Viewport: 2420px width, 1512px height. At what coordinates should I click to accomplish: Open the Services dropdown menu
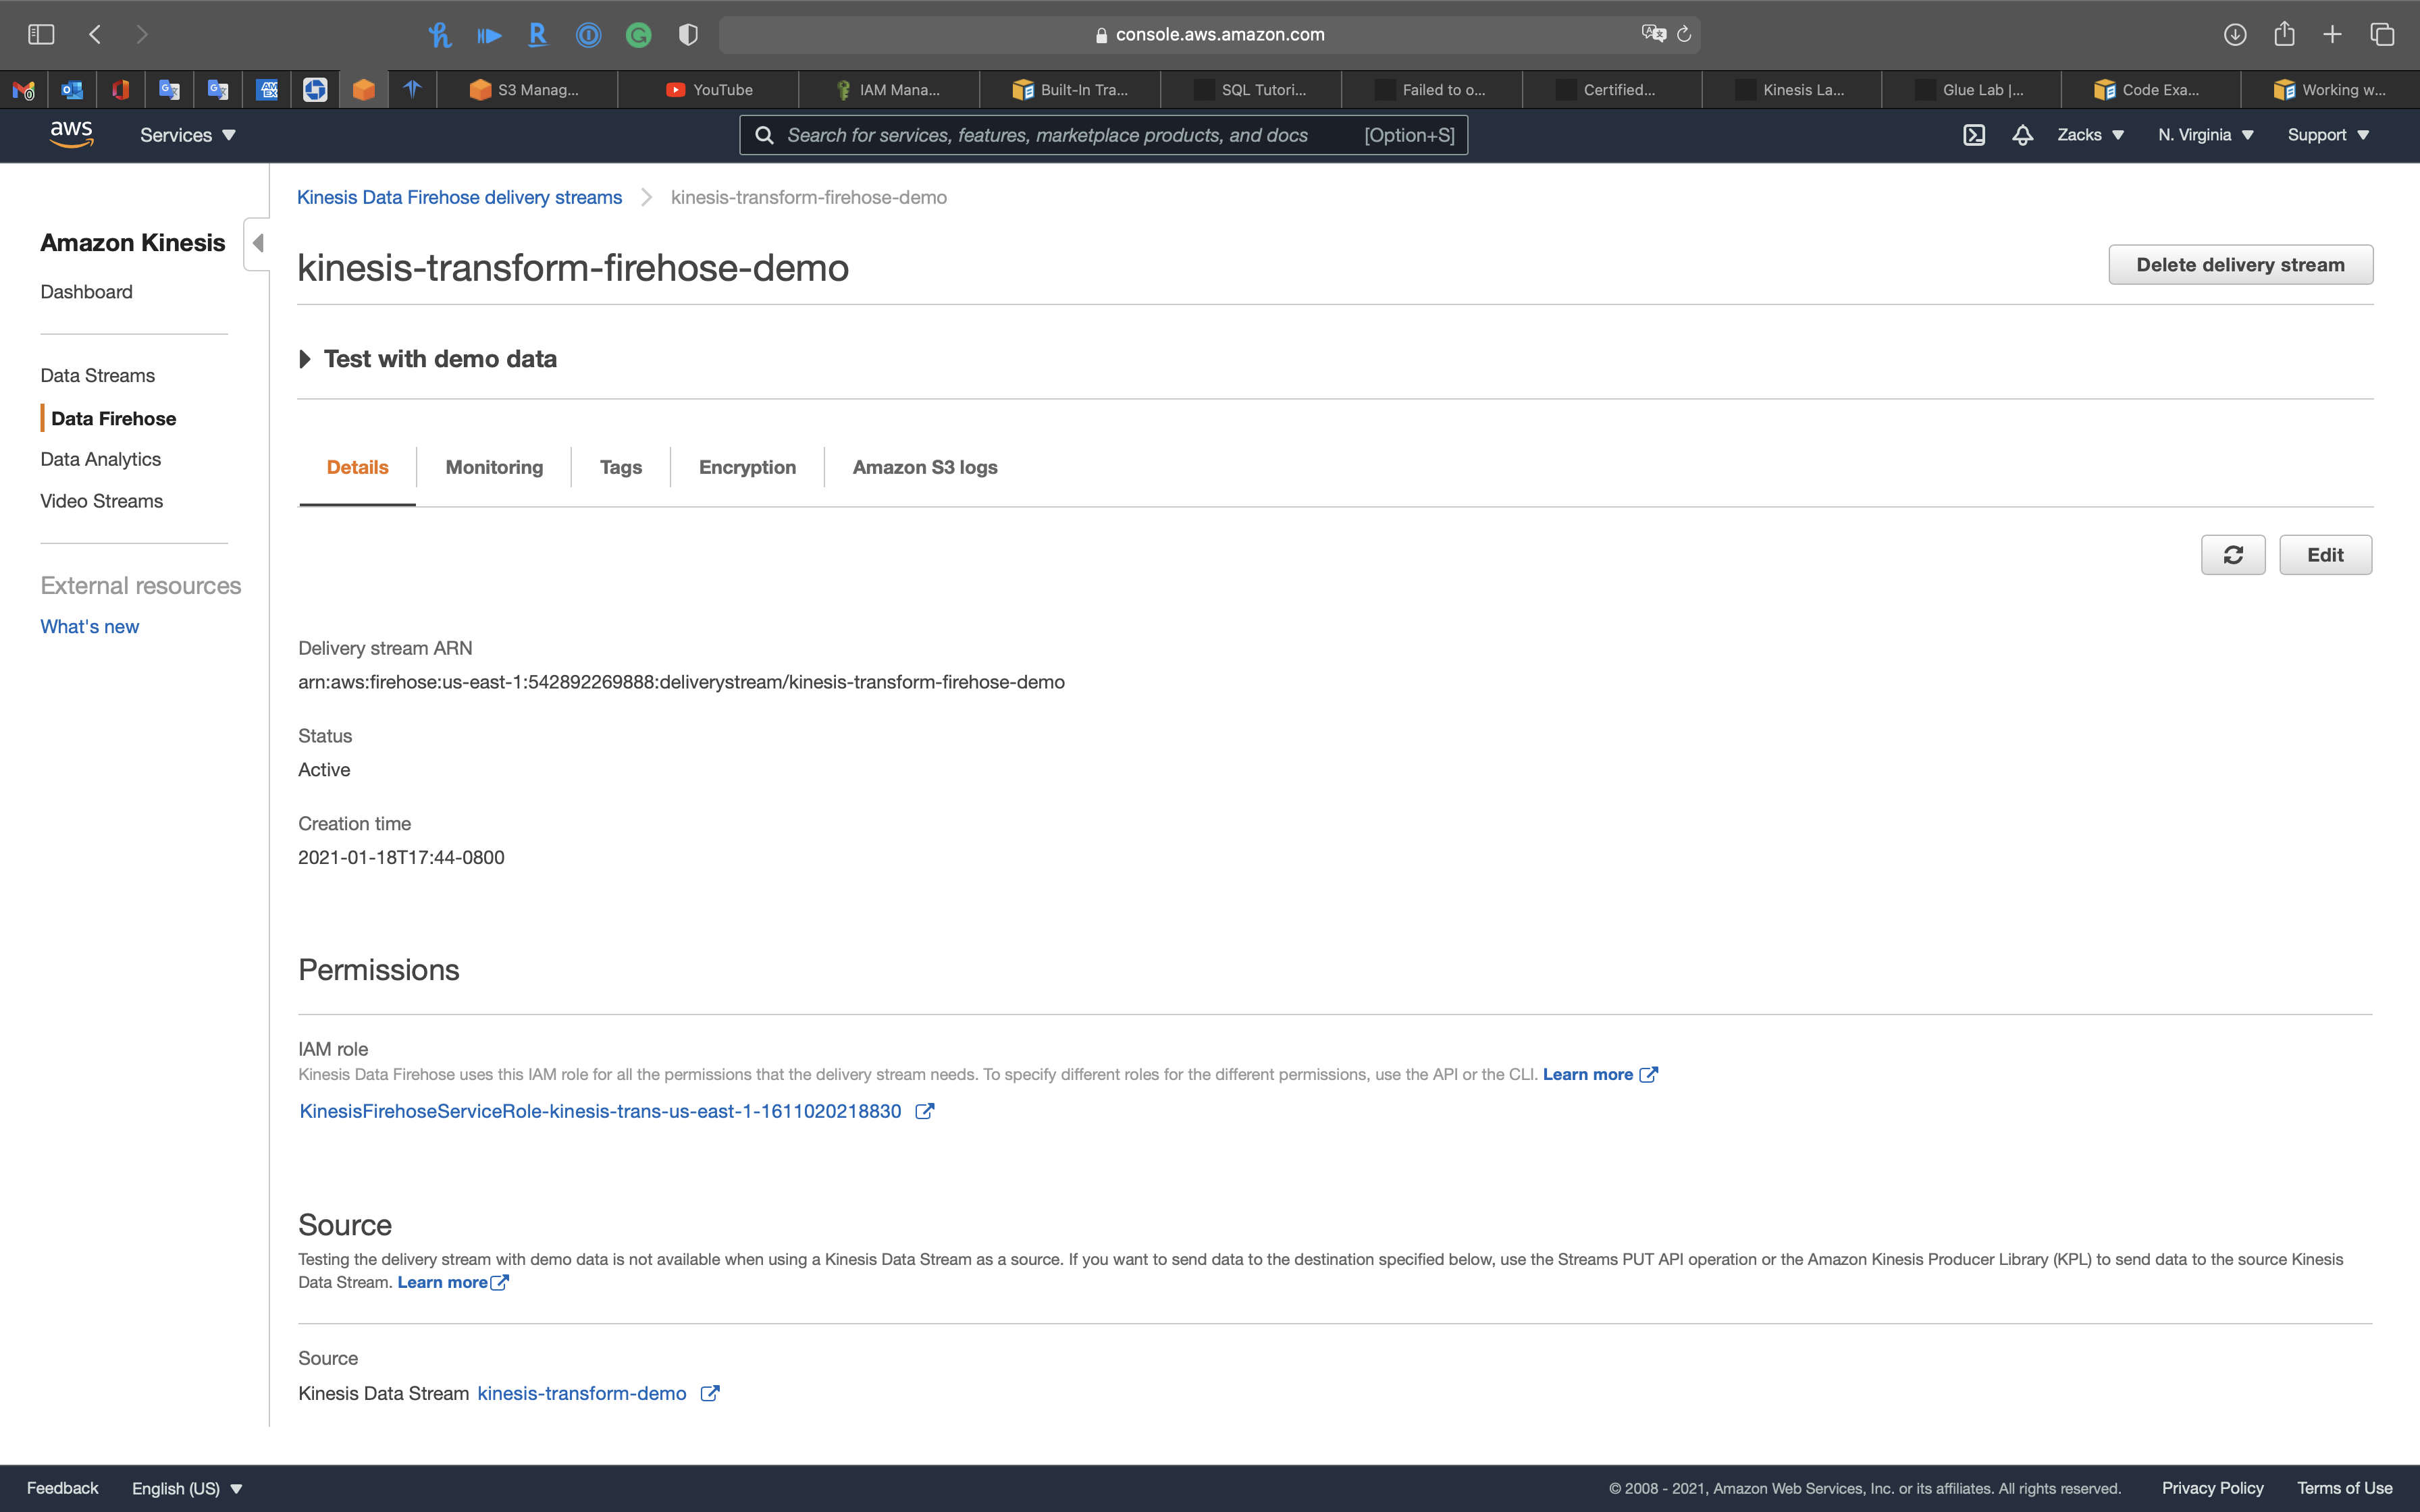(187, 135)
